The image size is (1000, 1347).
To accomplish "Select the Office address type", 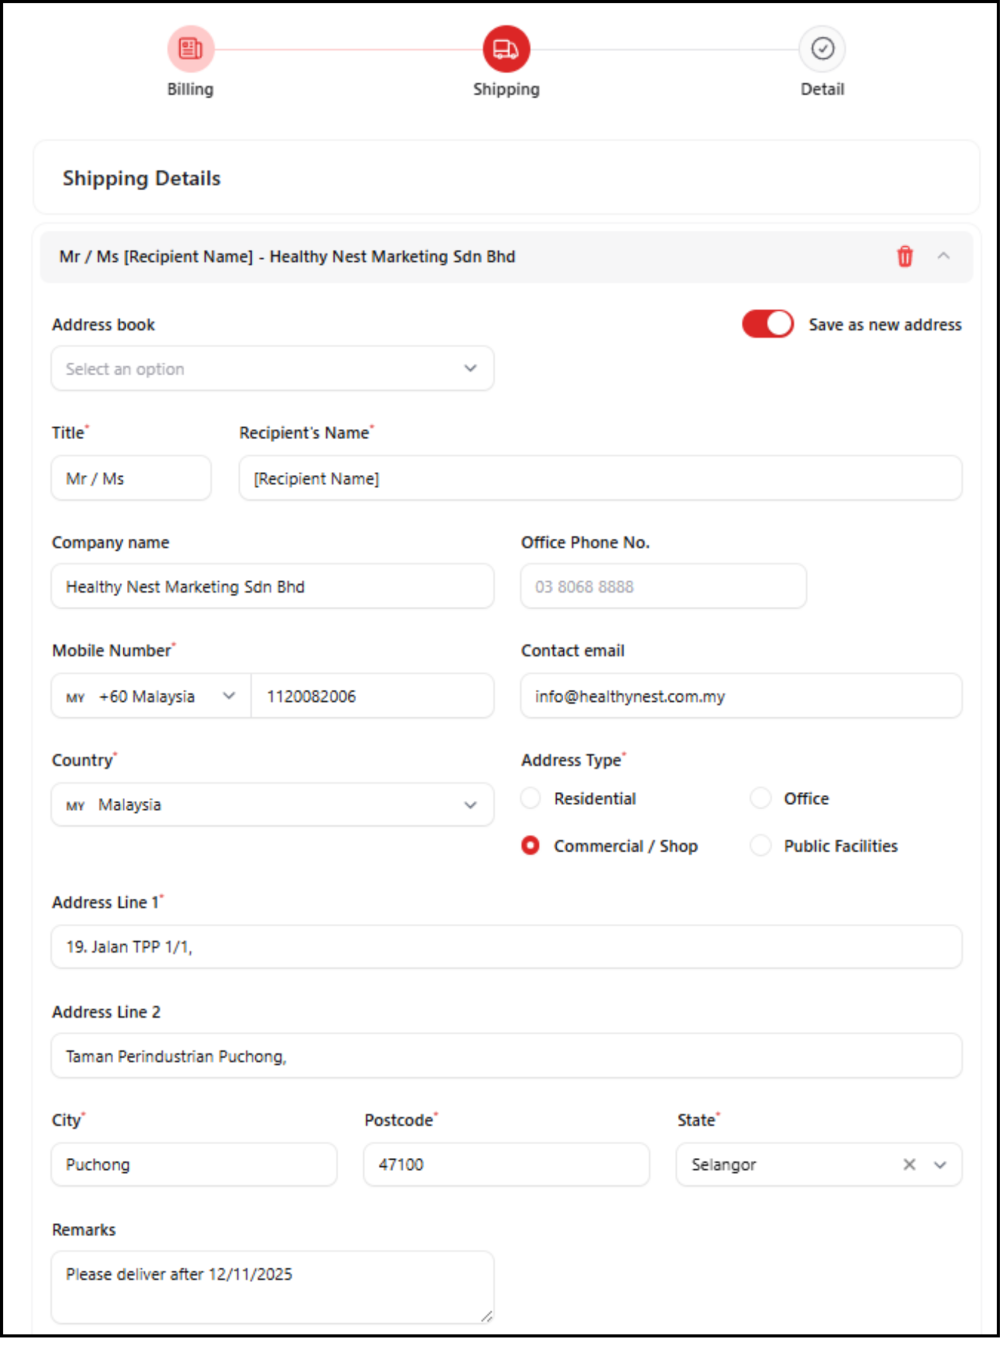I will [761, 798].
